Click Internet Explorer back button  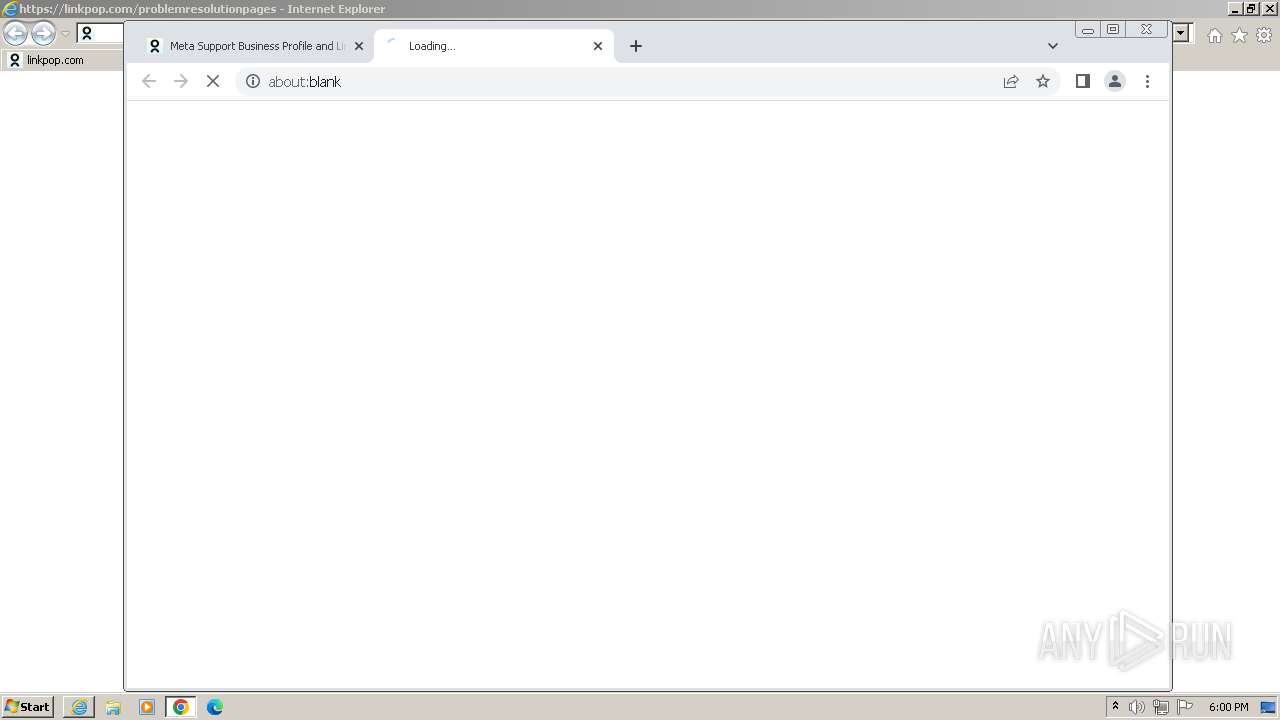click(x=15, y=33)
